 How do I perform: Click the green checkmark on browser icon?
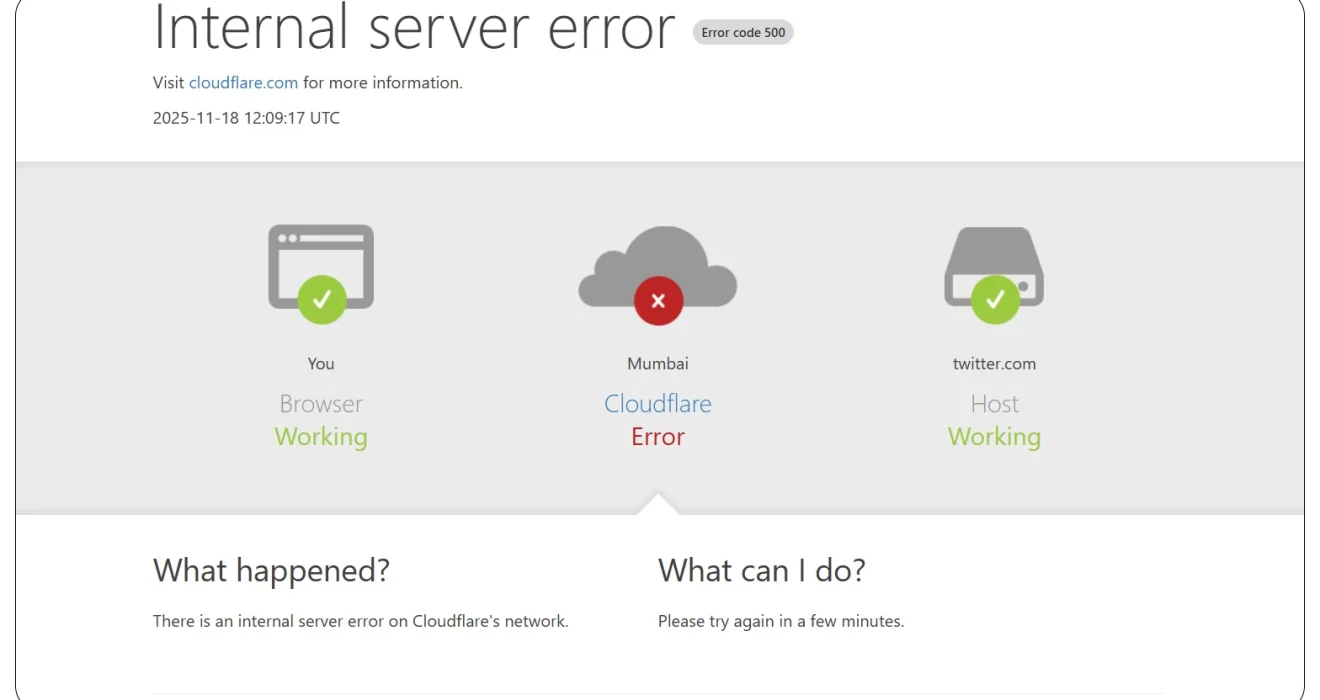pos(321,299)
